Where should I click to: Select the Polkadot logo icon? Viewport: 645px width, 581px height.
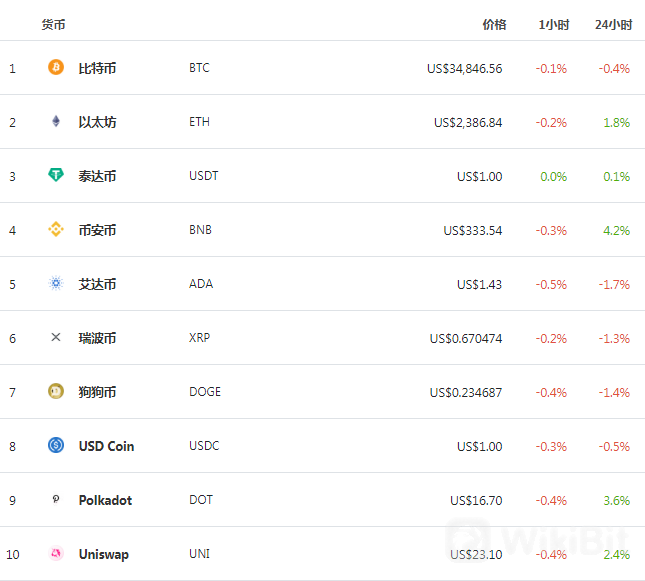click(x=56, y=499)
